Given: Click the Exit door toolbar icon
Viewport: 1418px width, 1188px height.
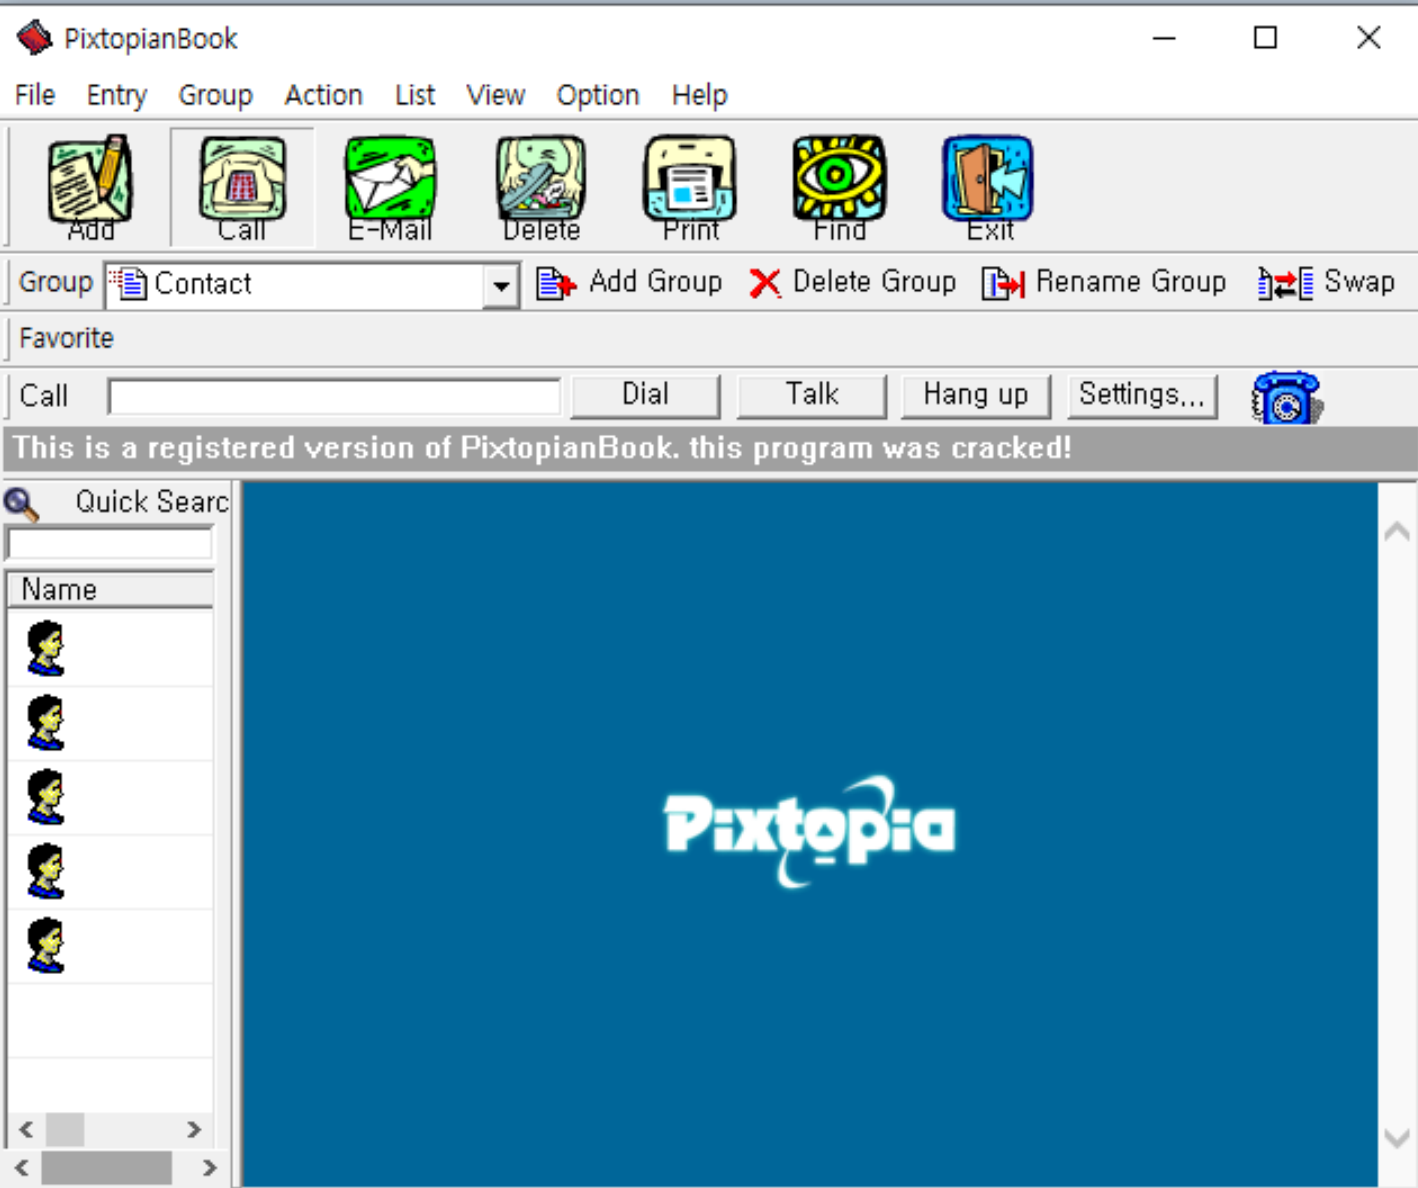Looking at the screenshot, I should tap(988, 187).
